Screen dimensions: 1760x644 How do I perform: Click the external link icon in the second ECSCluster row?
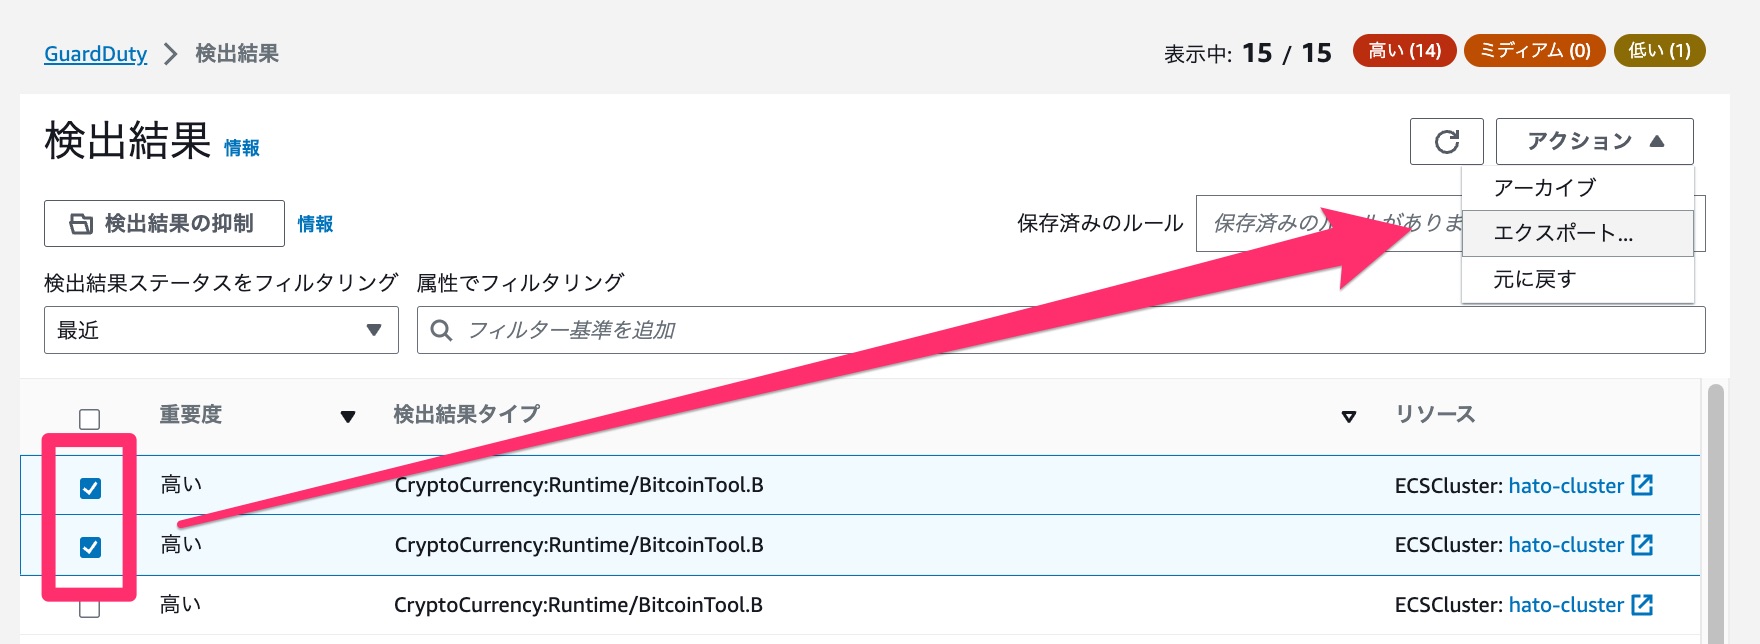pyautogui.click(x=1641, y=545)
